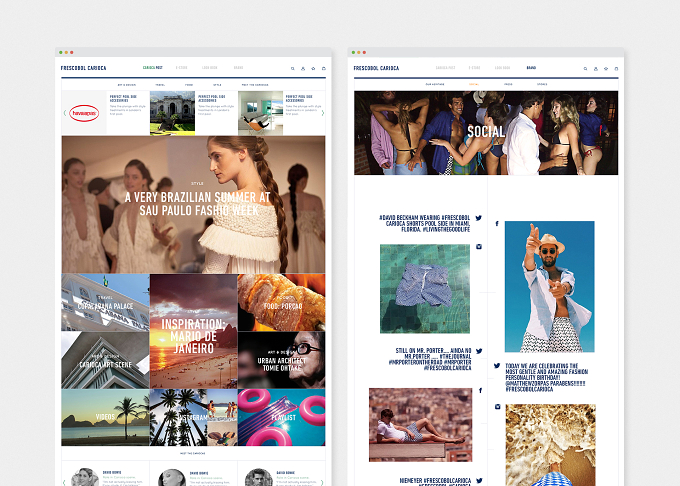Click Twitter icon beside birthday celebration tweet

[x=497, y=365]
